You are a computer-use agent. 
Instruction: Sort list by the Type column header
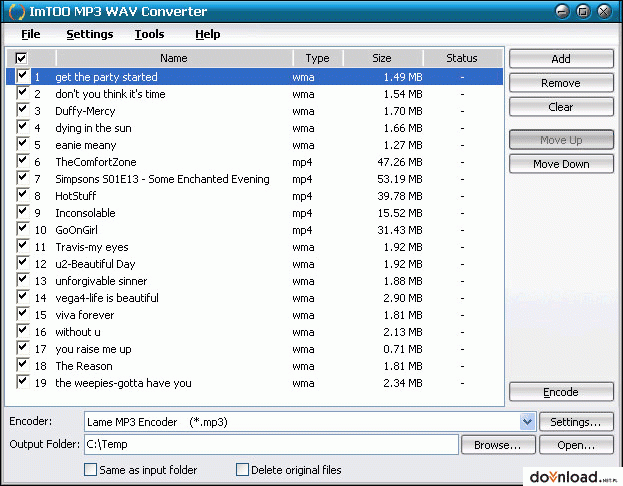click(x=317, y=58)
